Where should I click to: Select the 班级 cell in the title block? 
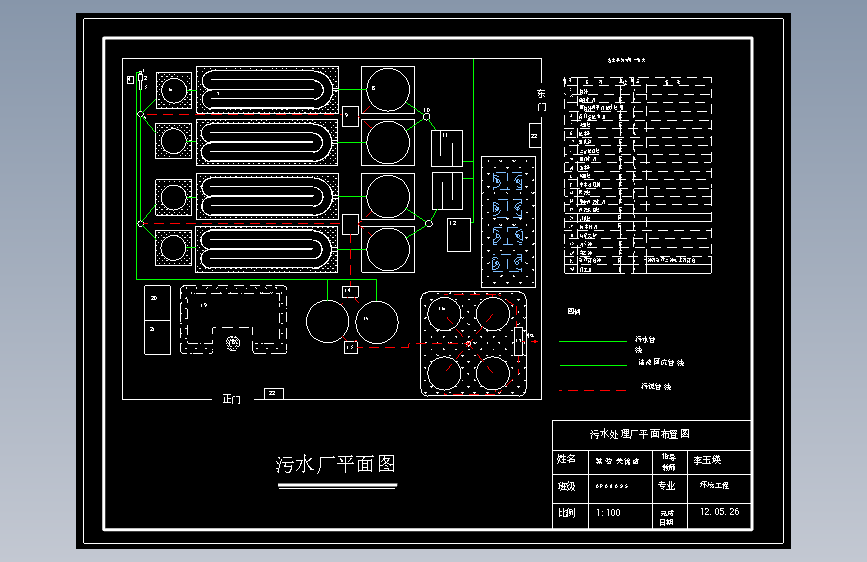570,488
